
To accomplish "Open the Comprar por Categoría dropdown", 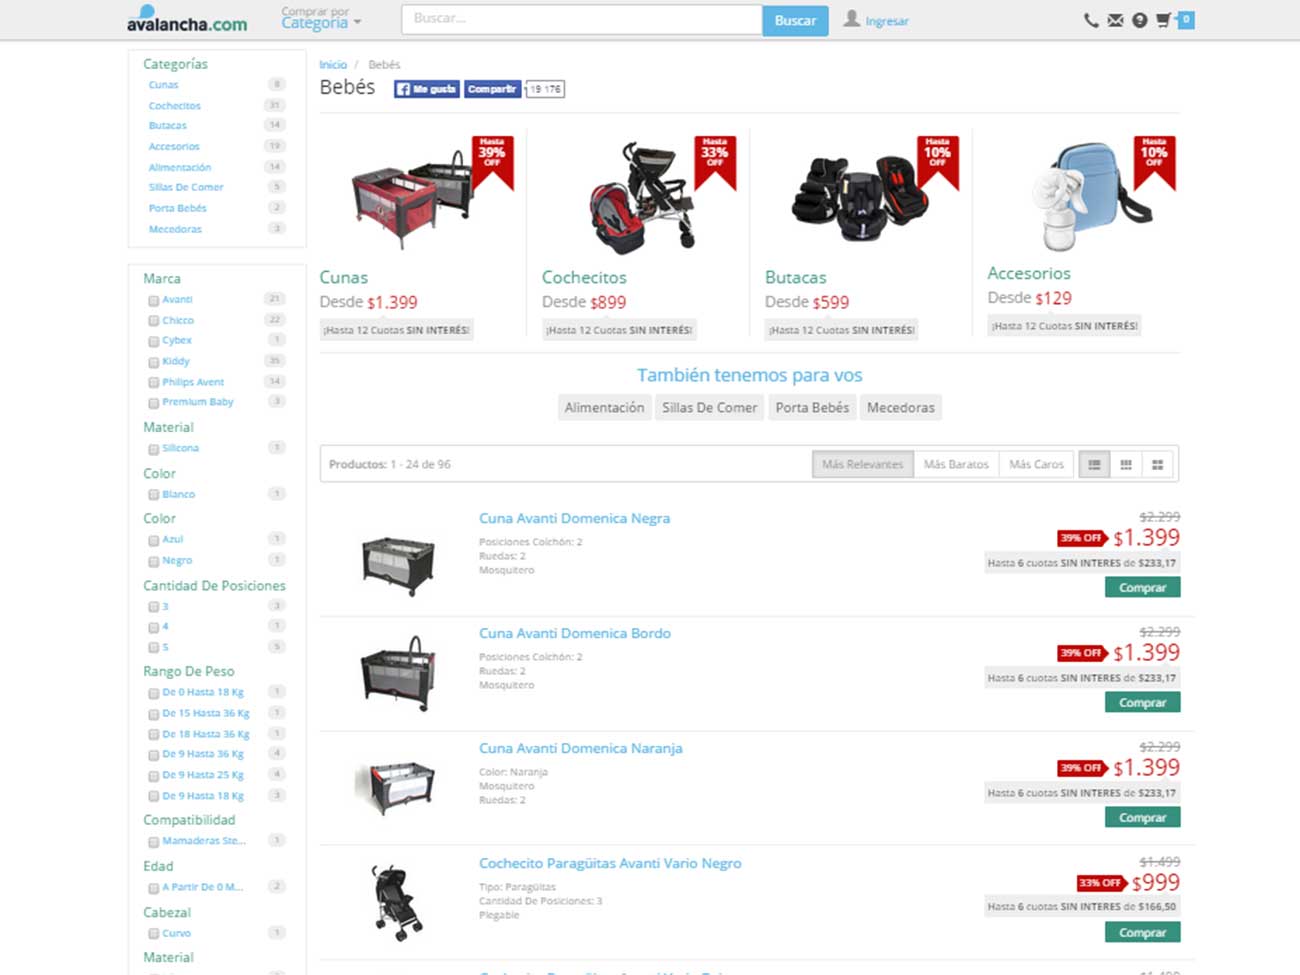I will (321, 18).
